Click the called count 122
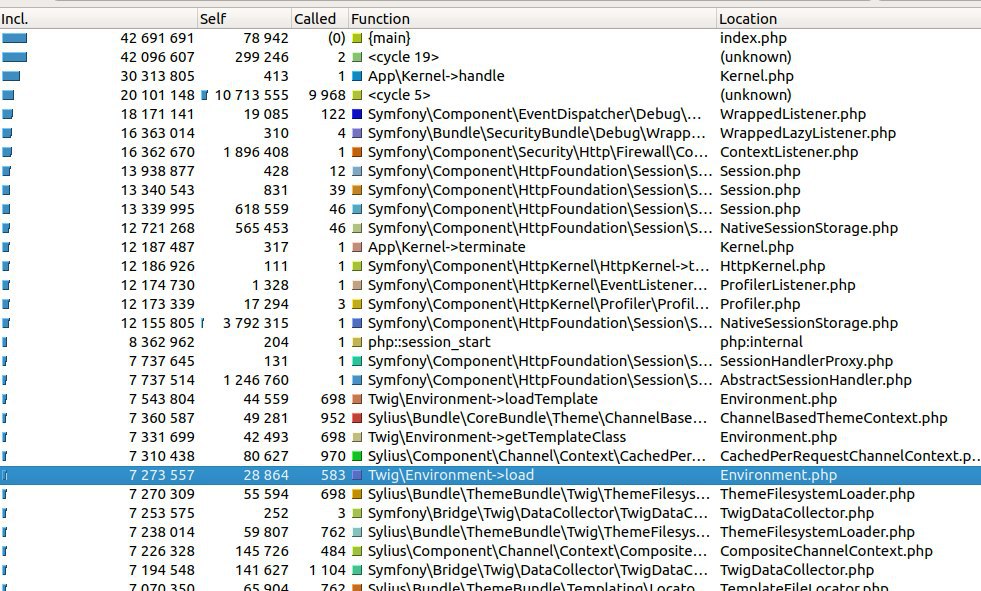 333,114
